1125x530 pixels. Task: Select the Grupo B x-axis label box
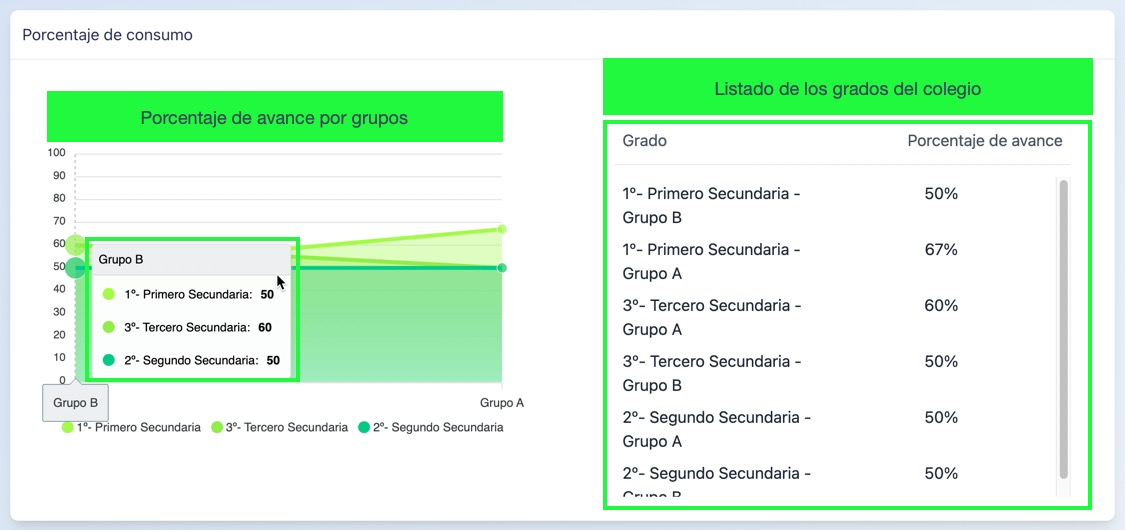75,403
